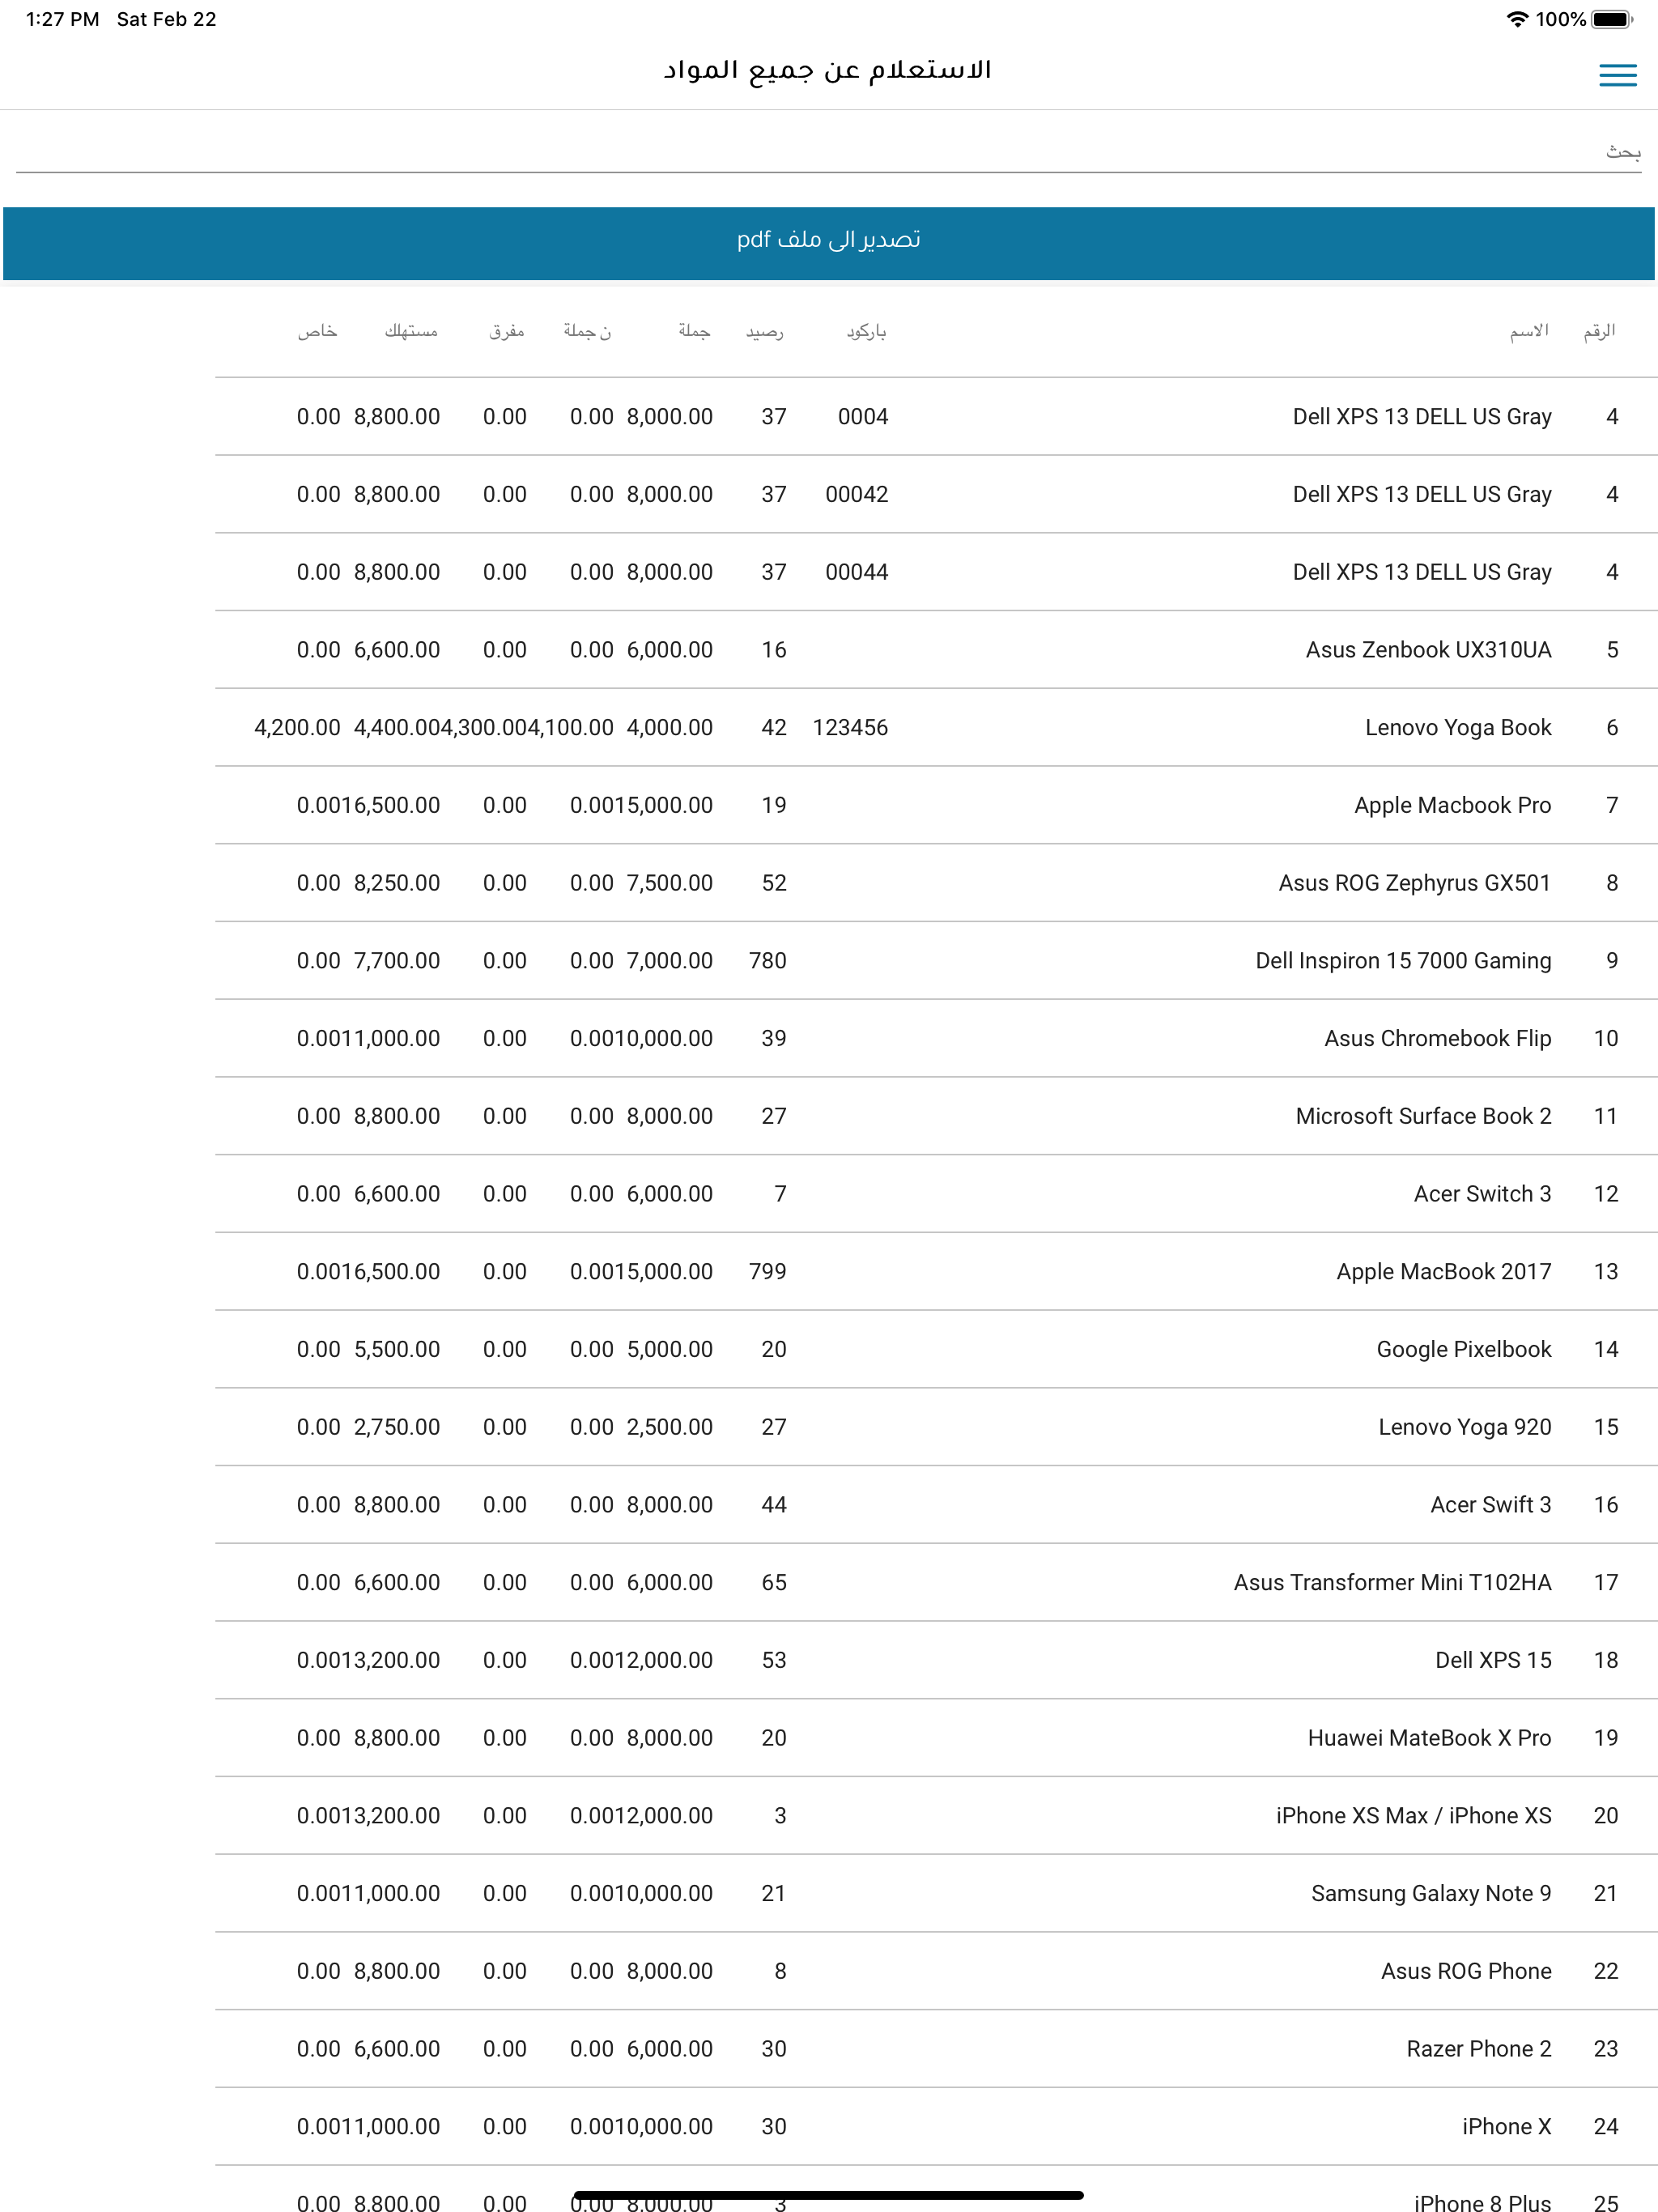
Task: Select the 2,750.00 consumer price cell
Action: pyautogui.click(x=397, y=1428)
